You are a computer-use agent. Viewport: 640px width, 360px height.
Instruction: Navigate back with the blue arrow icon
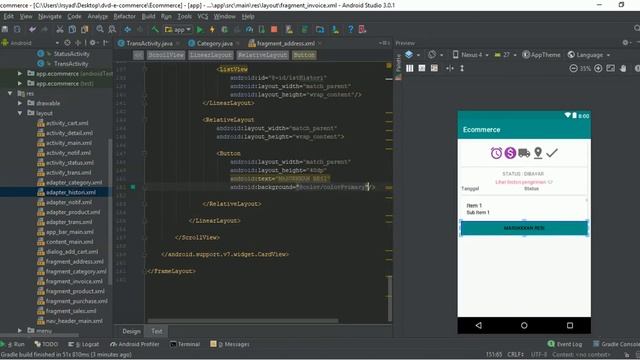(x=128, y=29)
